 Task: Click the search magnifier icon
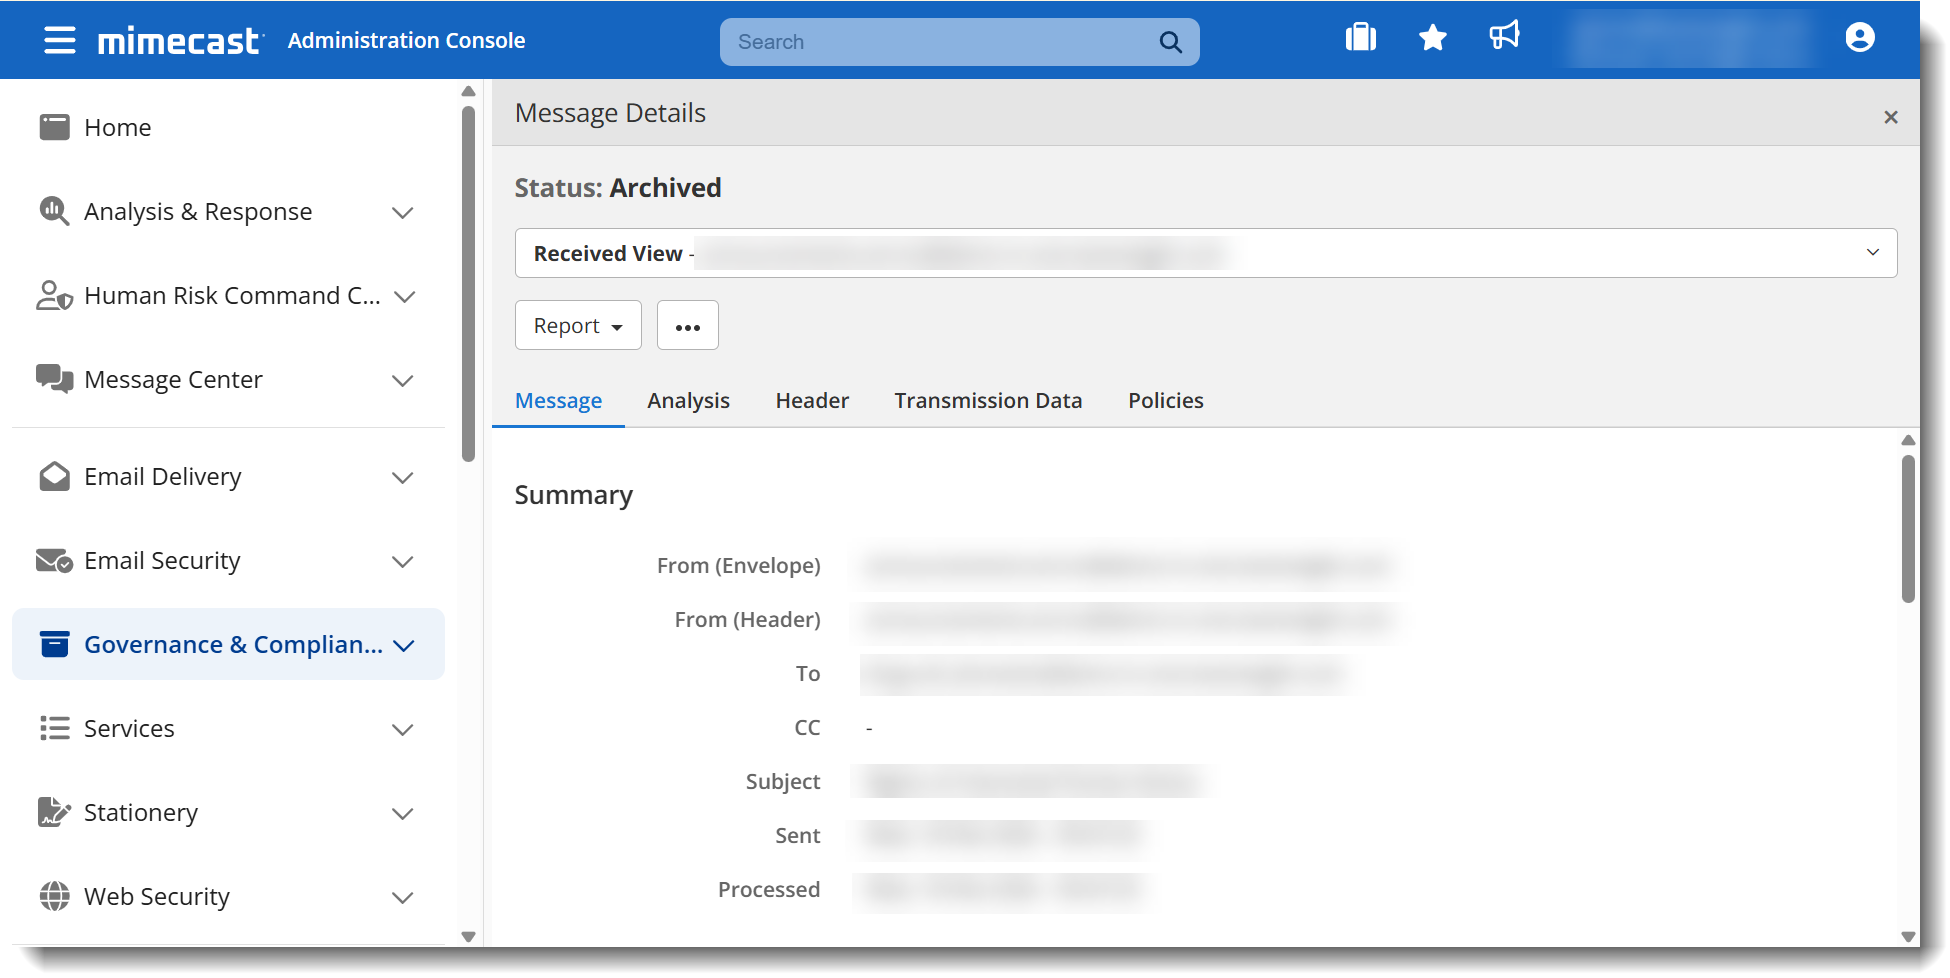click(1170, 42)
